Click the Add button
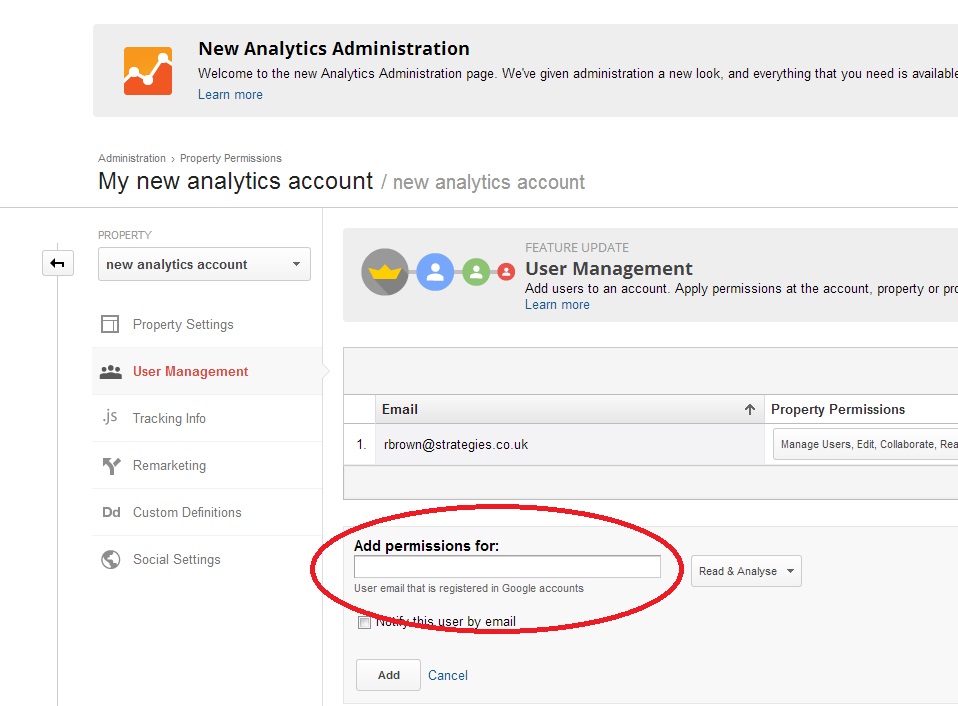Screen dimensions: 958x706 [x=389, y=675]
